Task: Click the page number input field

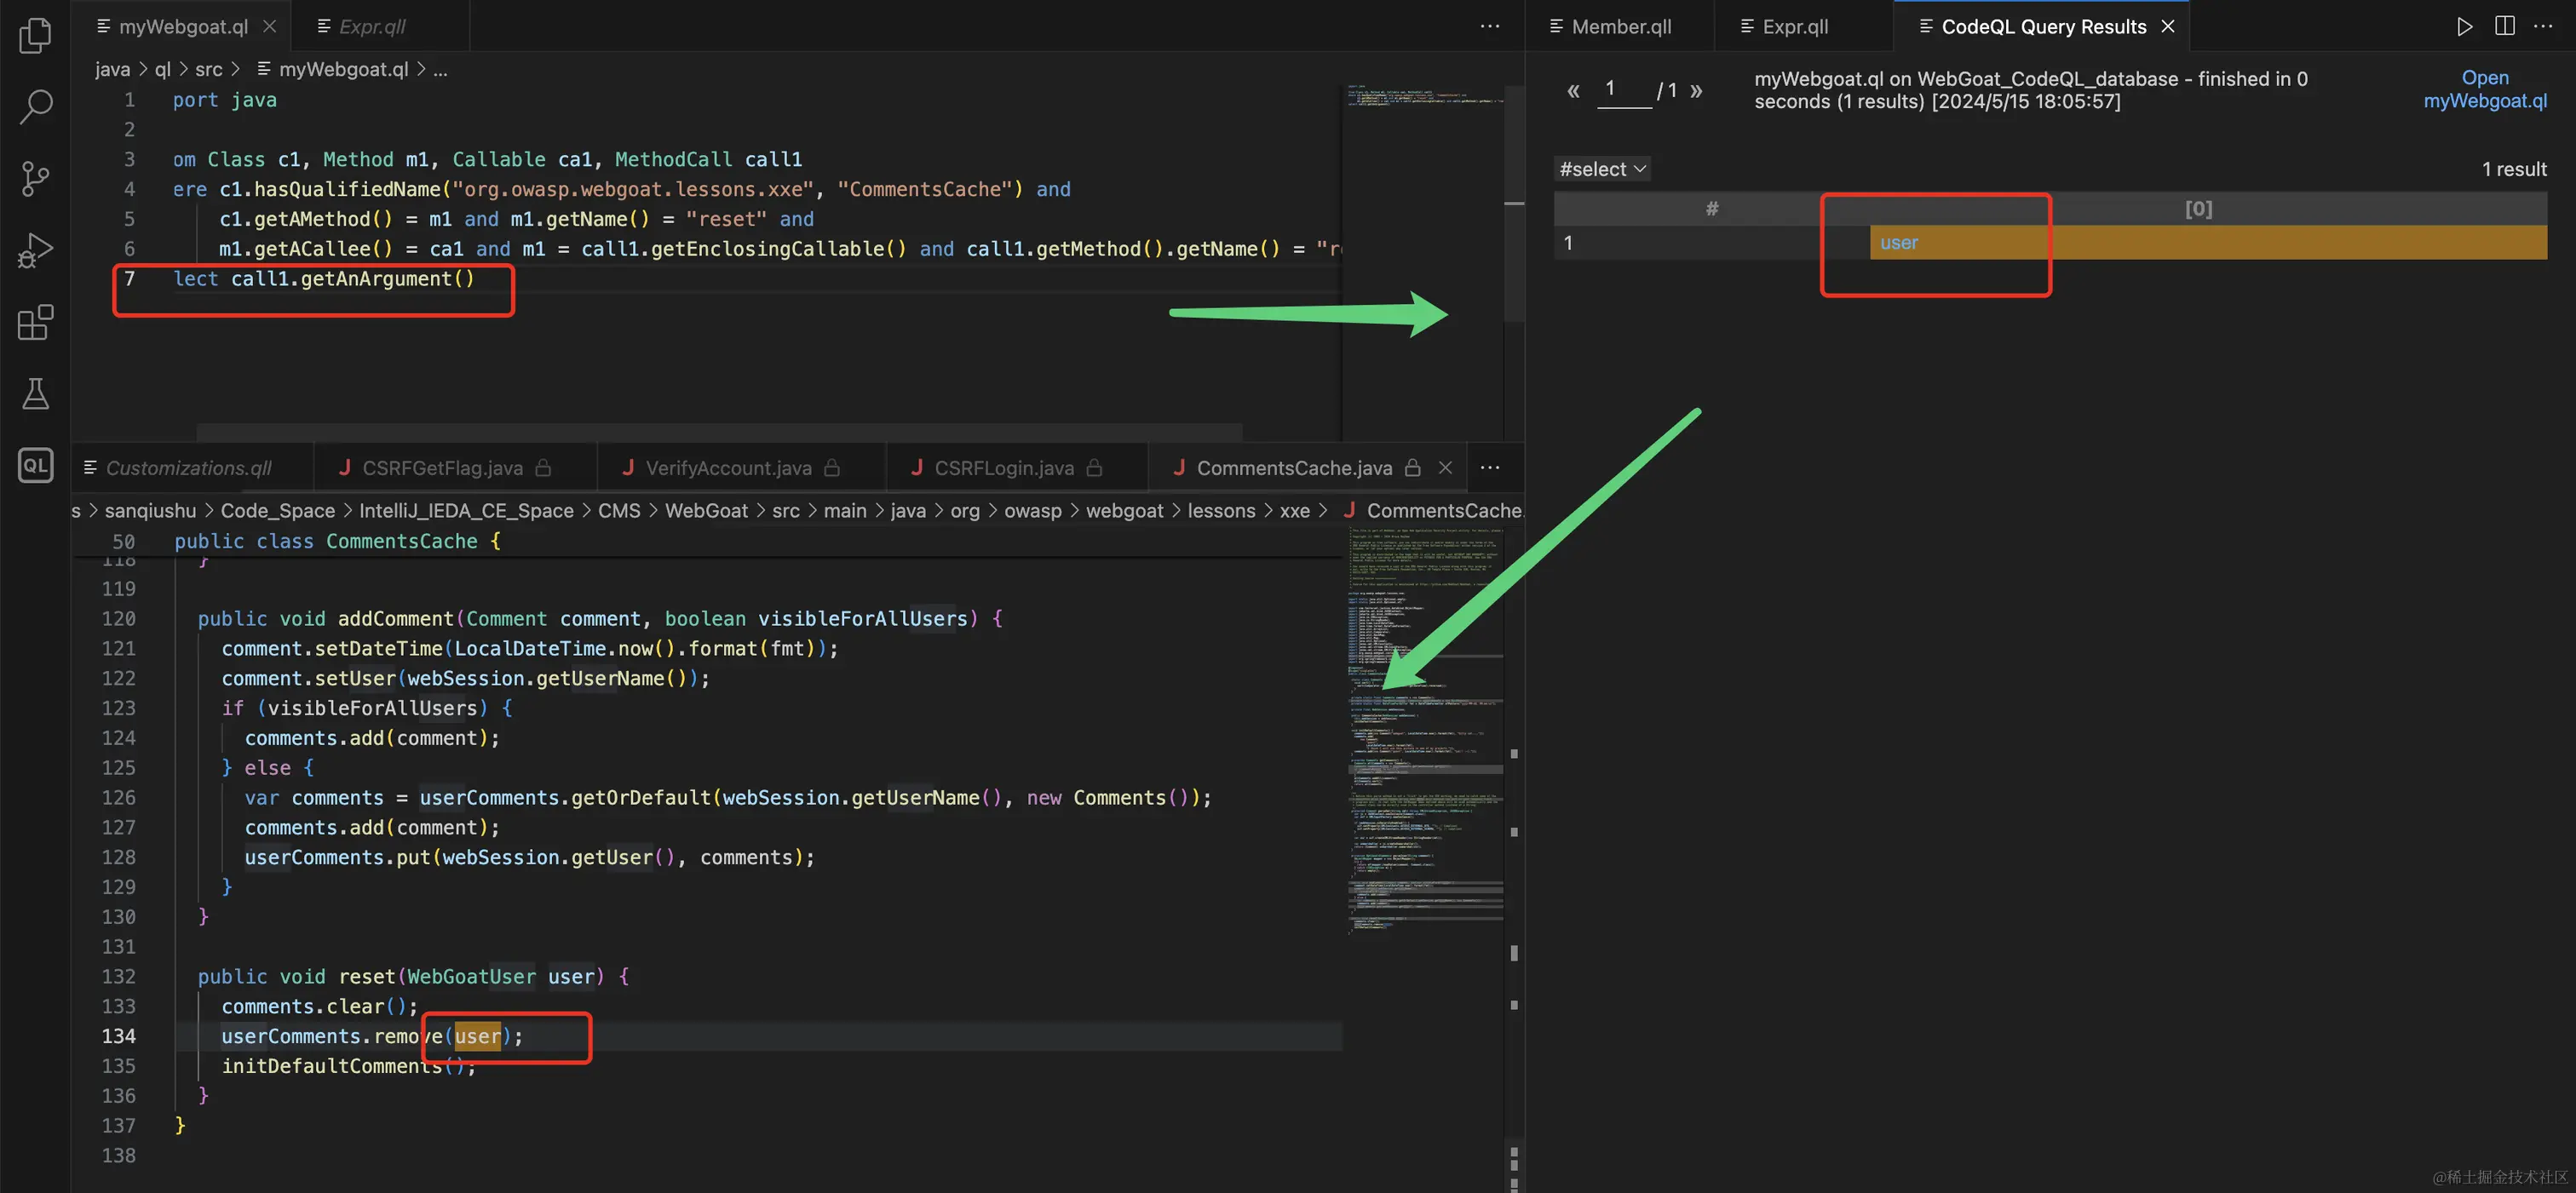Action: [1622, 90]
